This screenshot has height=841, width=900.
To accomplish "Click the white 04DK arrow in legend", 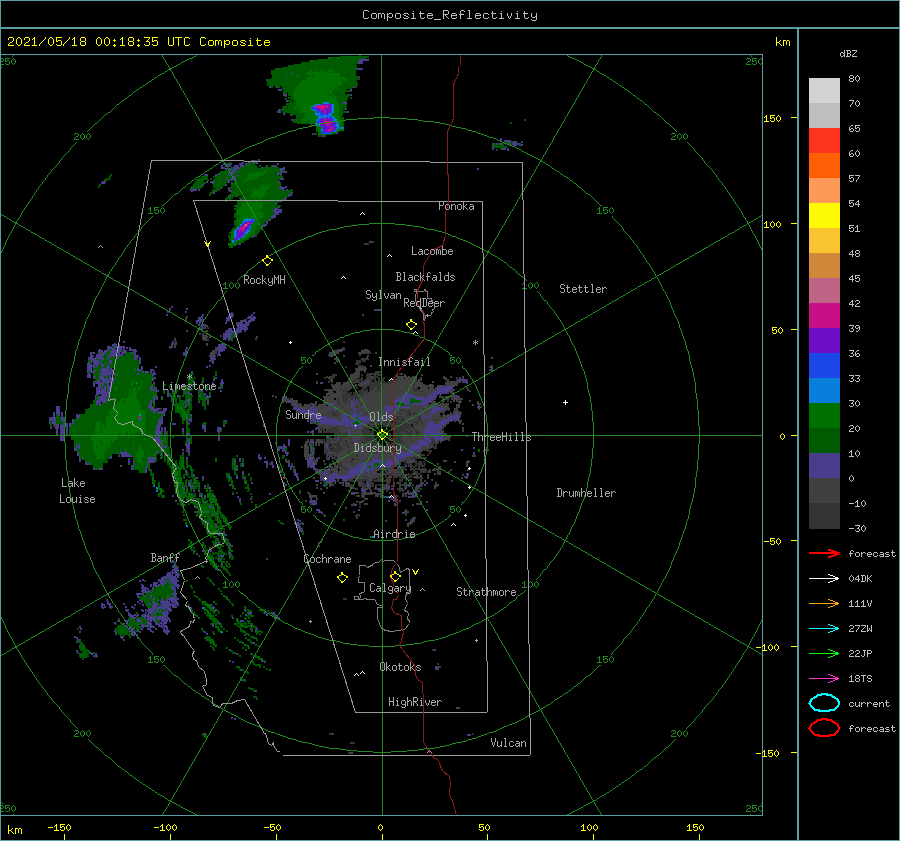I will (824, 579).
